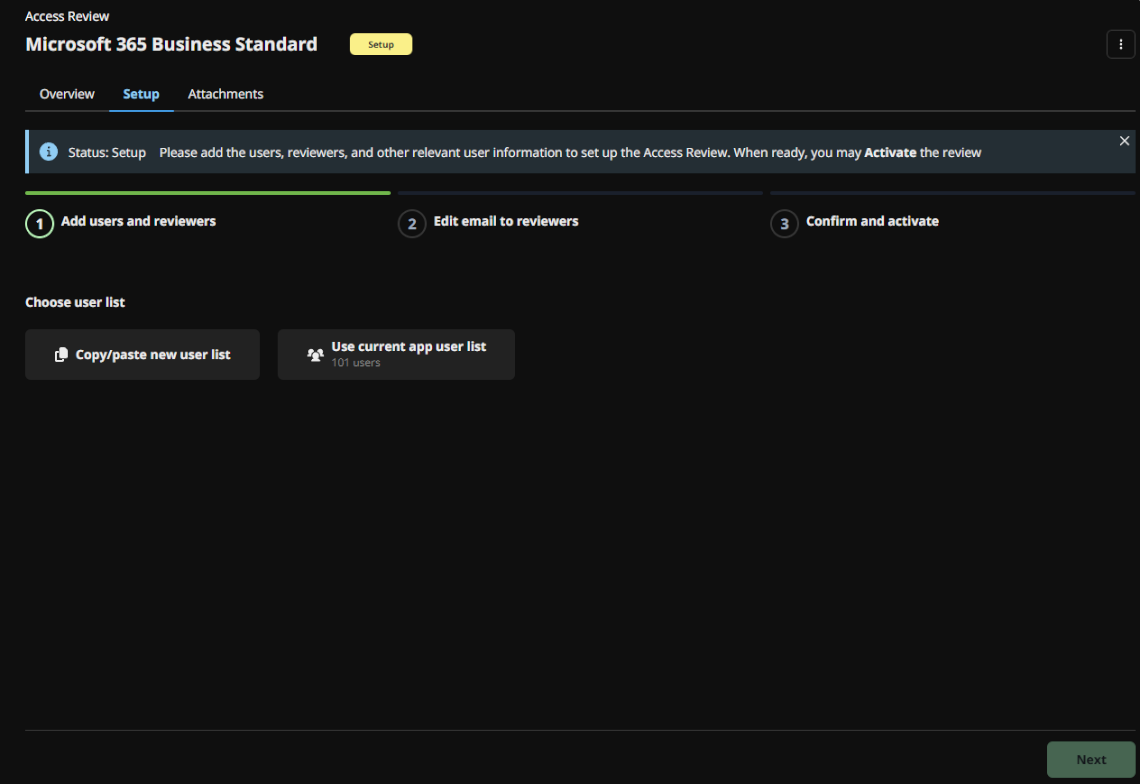Click the info icon in the status banner
The image size is (1140, 784).
(48, 151)
